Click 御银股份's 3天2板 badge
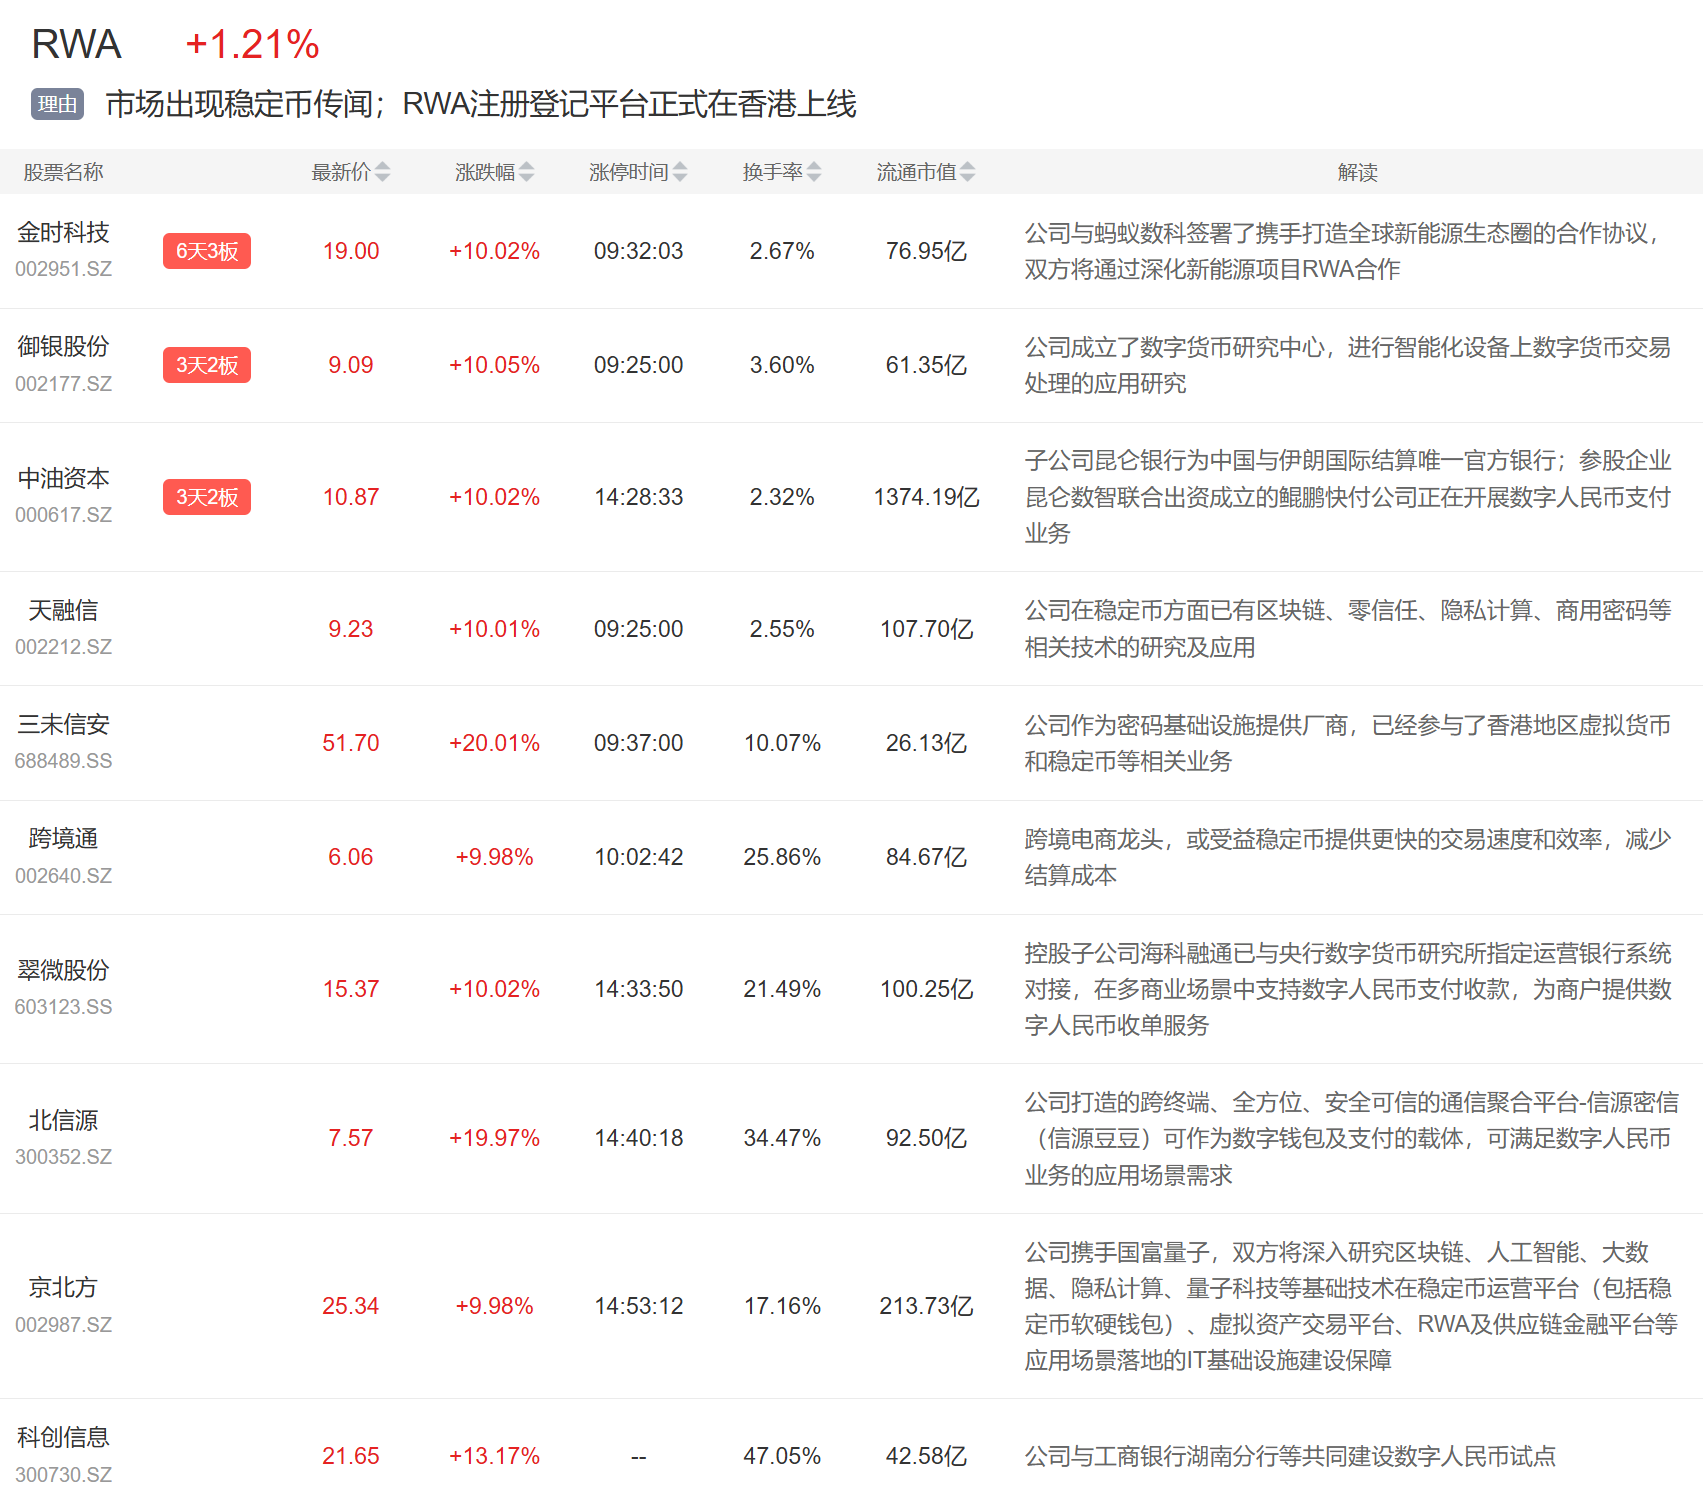 (x=207, y=365)
